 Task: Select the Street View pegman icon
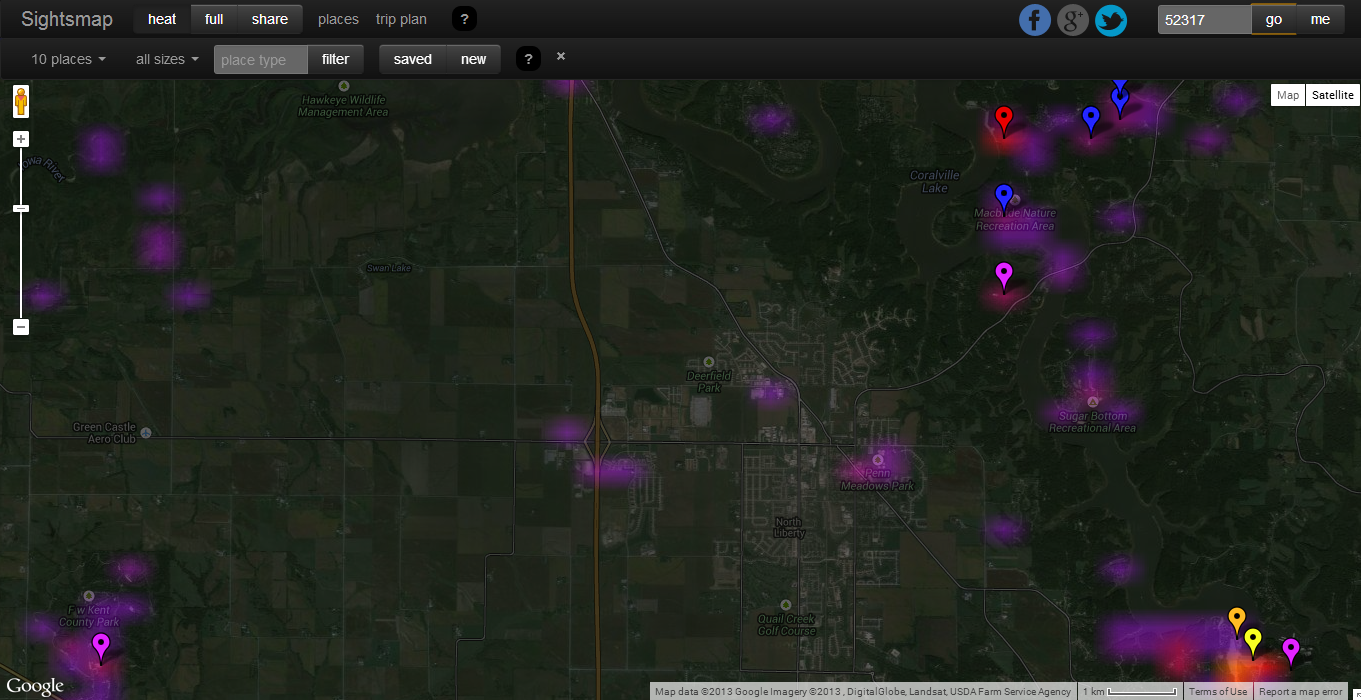pos(21,101)
